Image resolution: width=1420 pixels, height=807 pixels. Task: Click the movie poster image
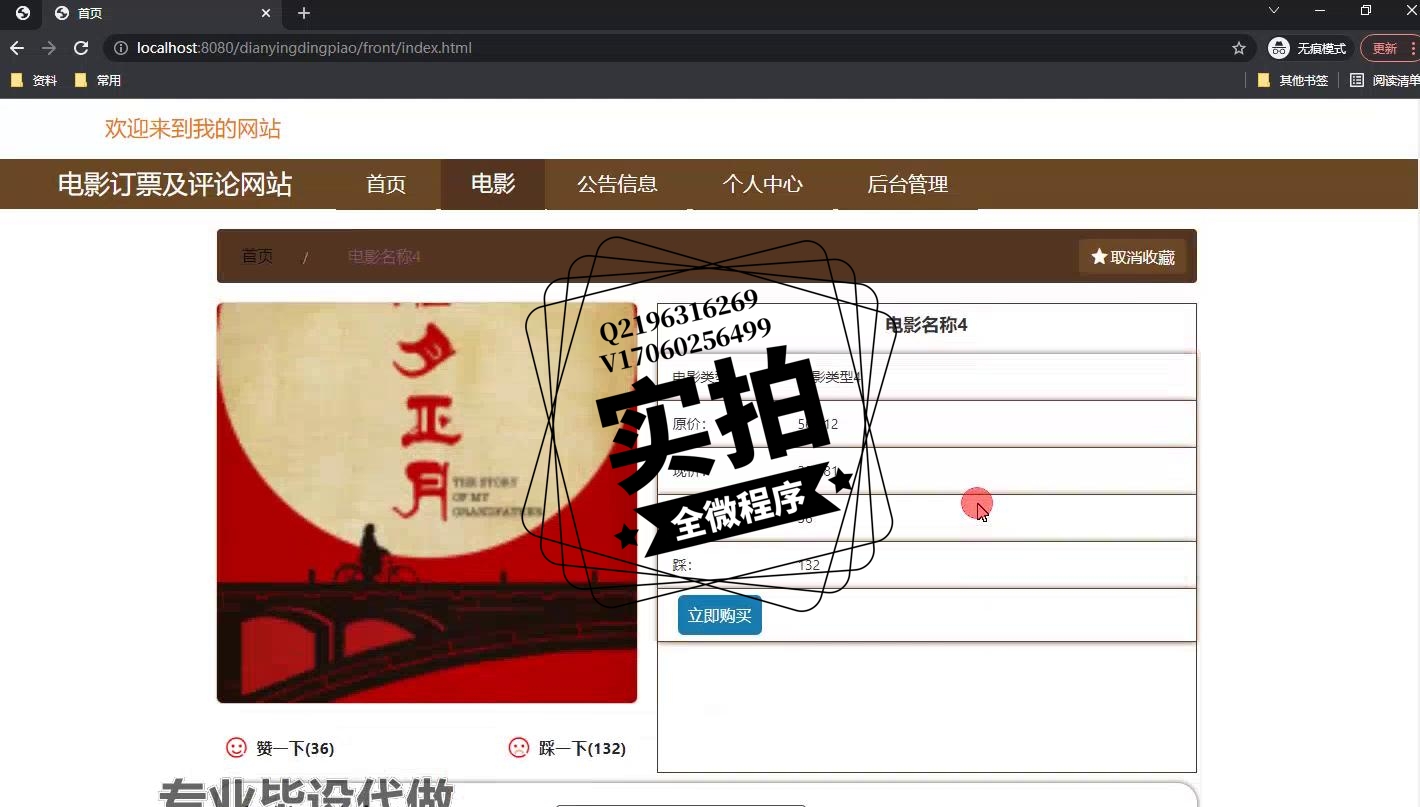427,503
